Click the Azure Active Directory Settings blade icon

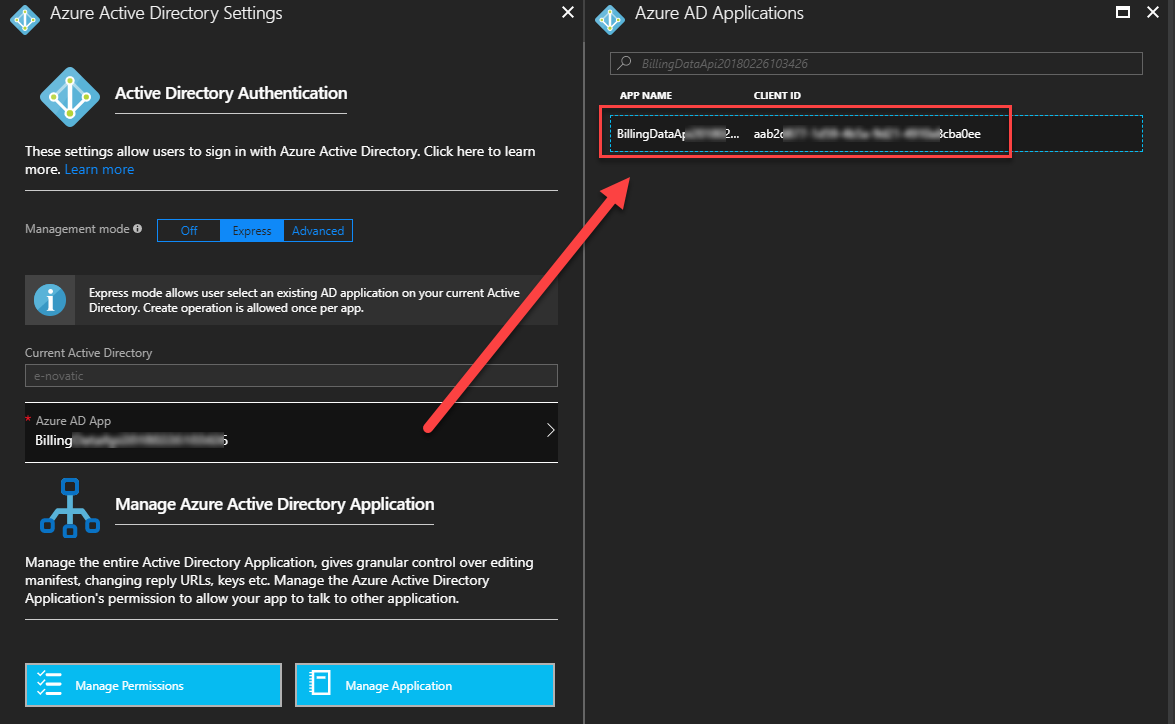(x=25, y=19)
